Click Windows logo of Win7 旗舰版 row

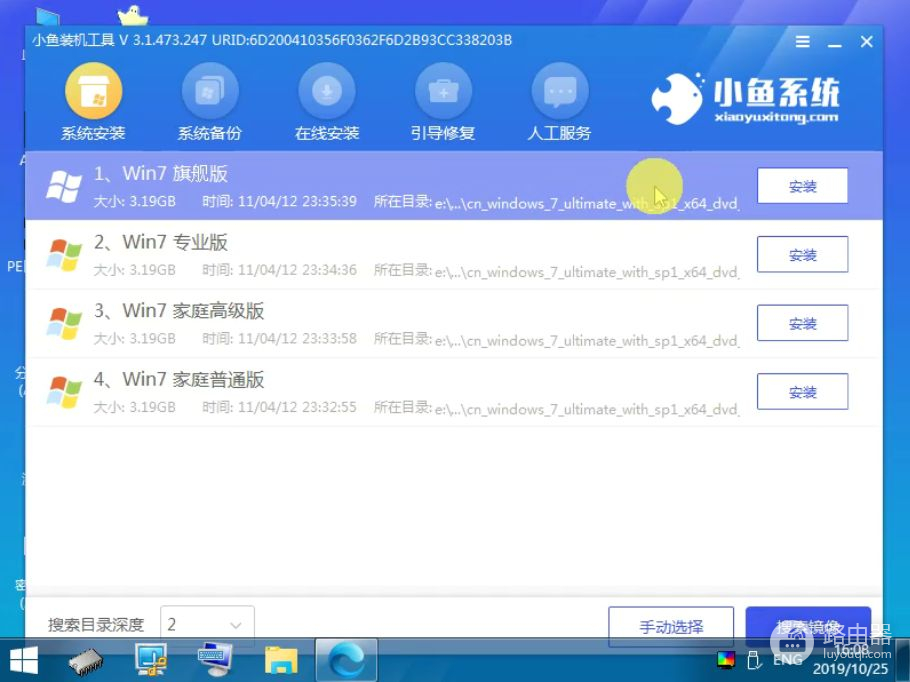coord(64,186)
